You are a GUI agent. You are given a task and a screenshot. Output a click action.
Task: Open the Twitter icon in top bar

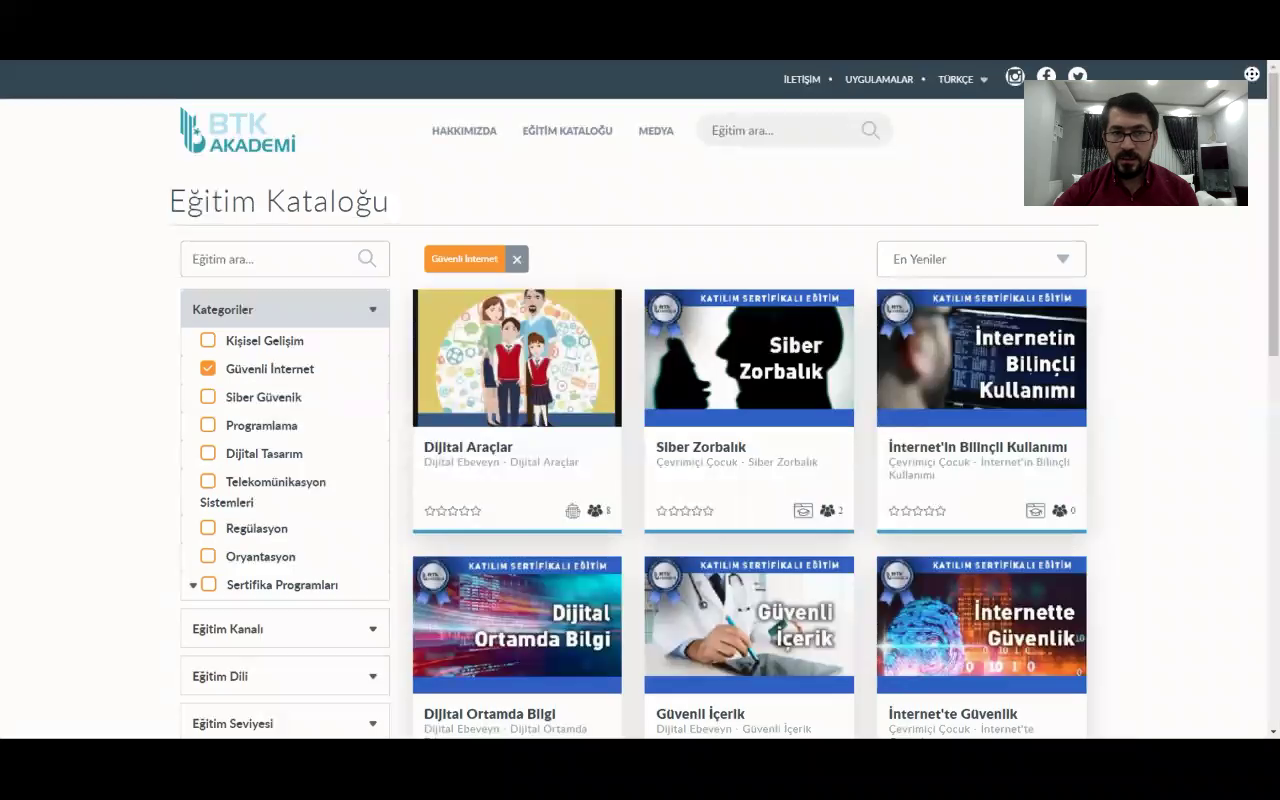(1077, 76)
